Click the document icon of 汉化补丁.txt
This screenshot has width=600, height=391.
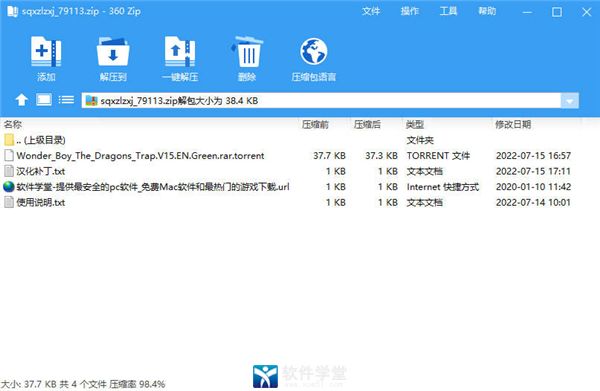coord(9,171)
